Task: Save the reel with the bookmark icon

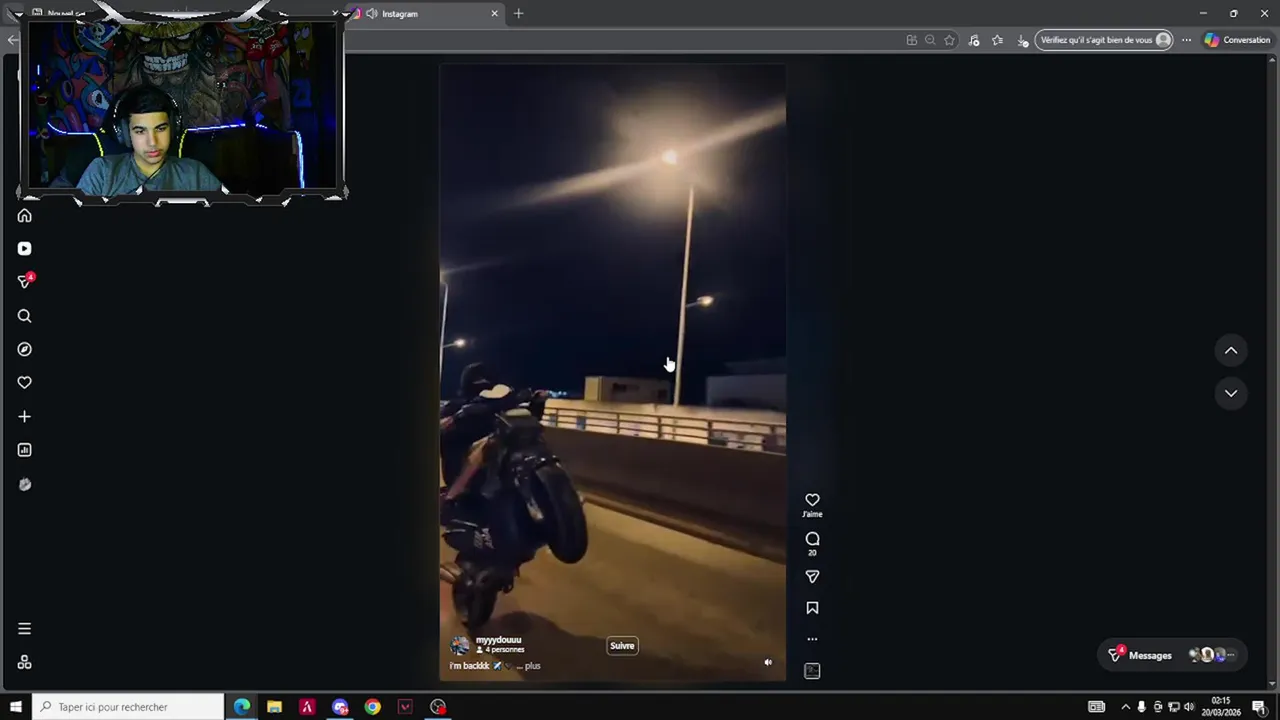Action: click(812, 608)
